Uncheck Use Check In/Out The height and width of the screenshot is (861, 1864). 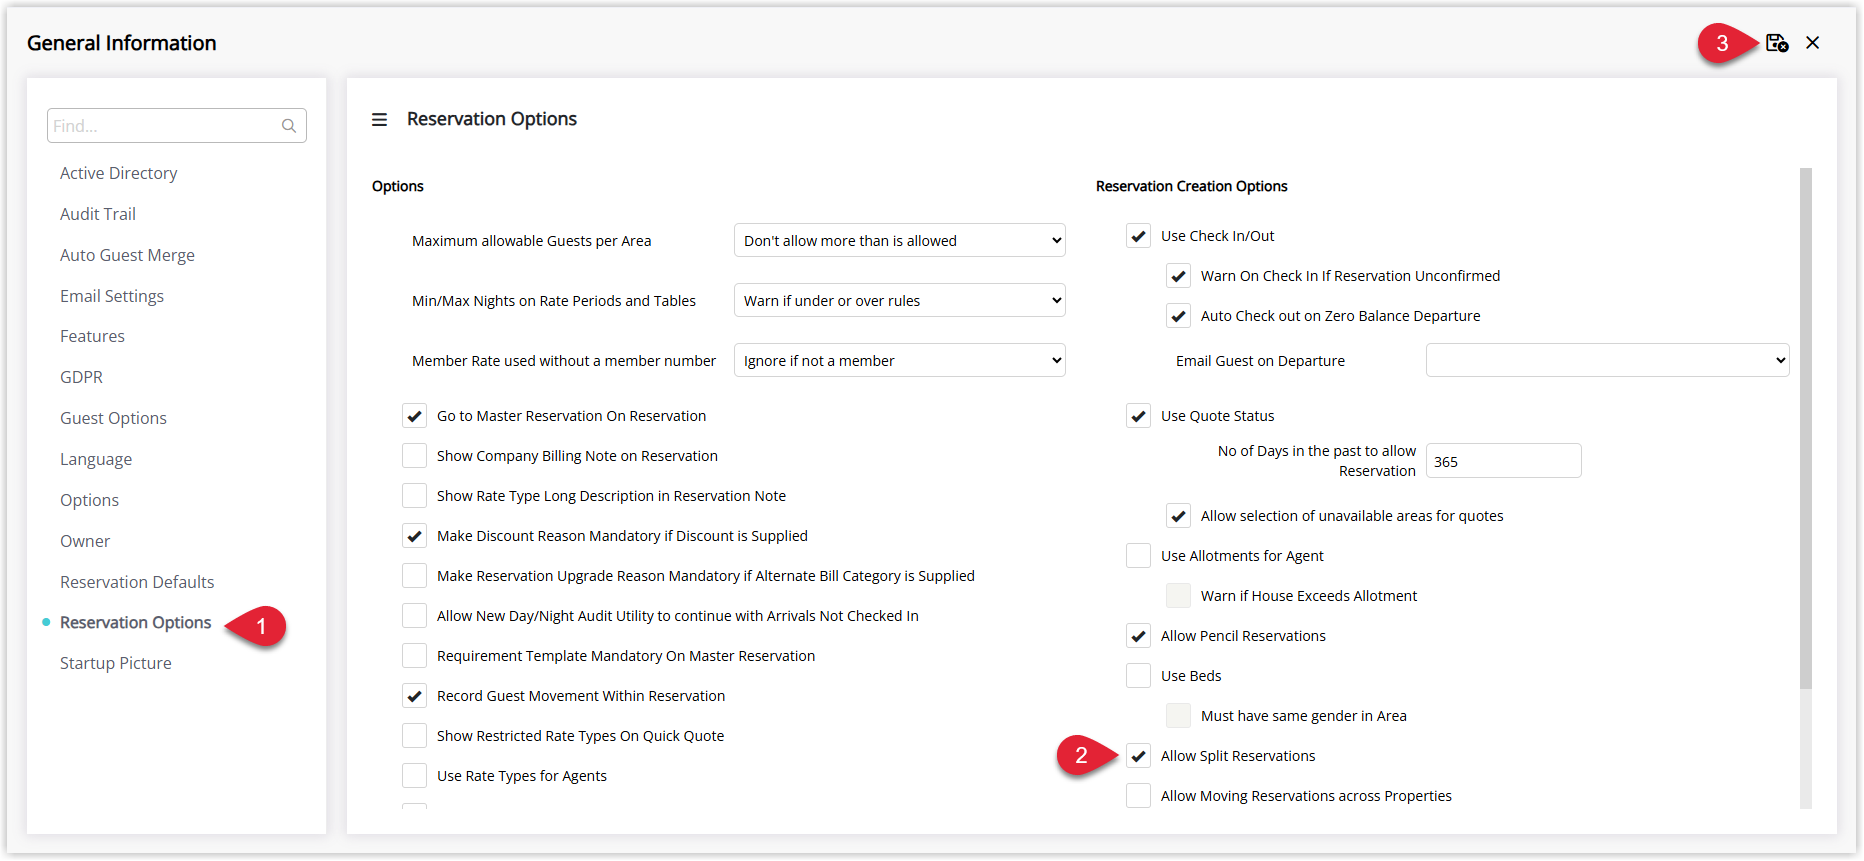pos(1139,236)
